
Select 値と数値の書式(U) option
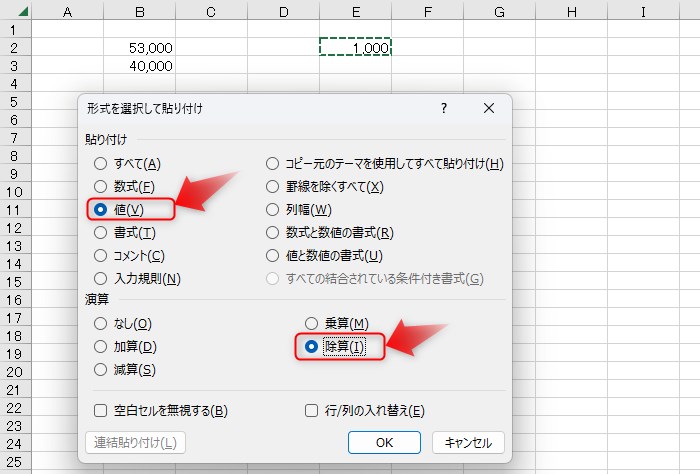coord(325,256)
